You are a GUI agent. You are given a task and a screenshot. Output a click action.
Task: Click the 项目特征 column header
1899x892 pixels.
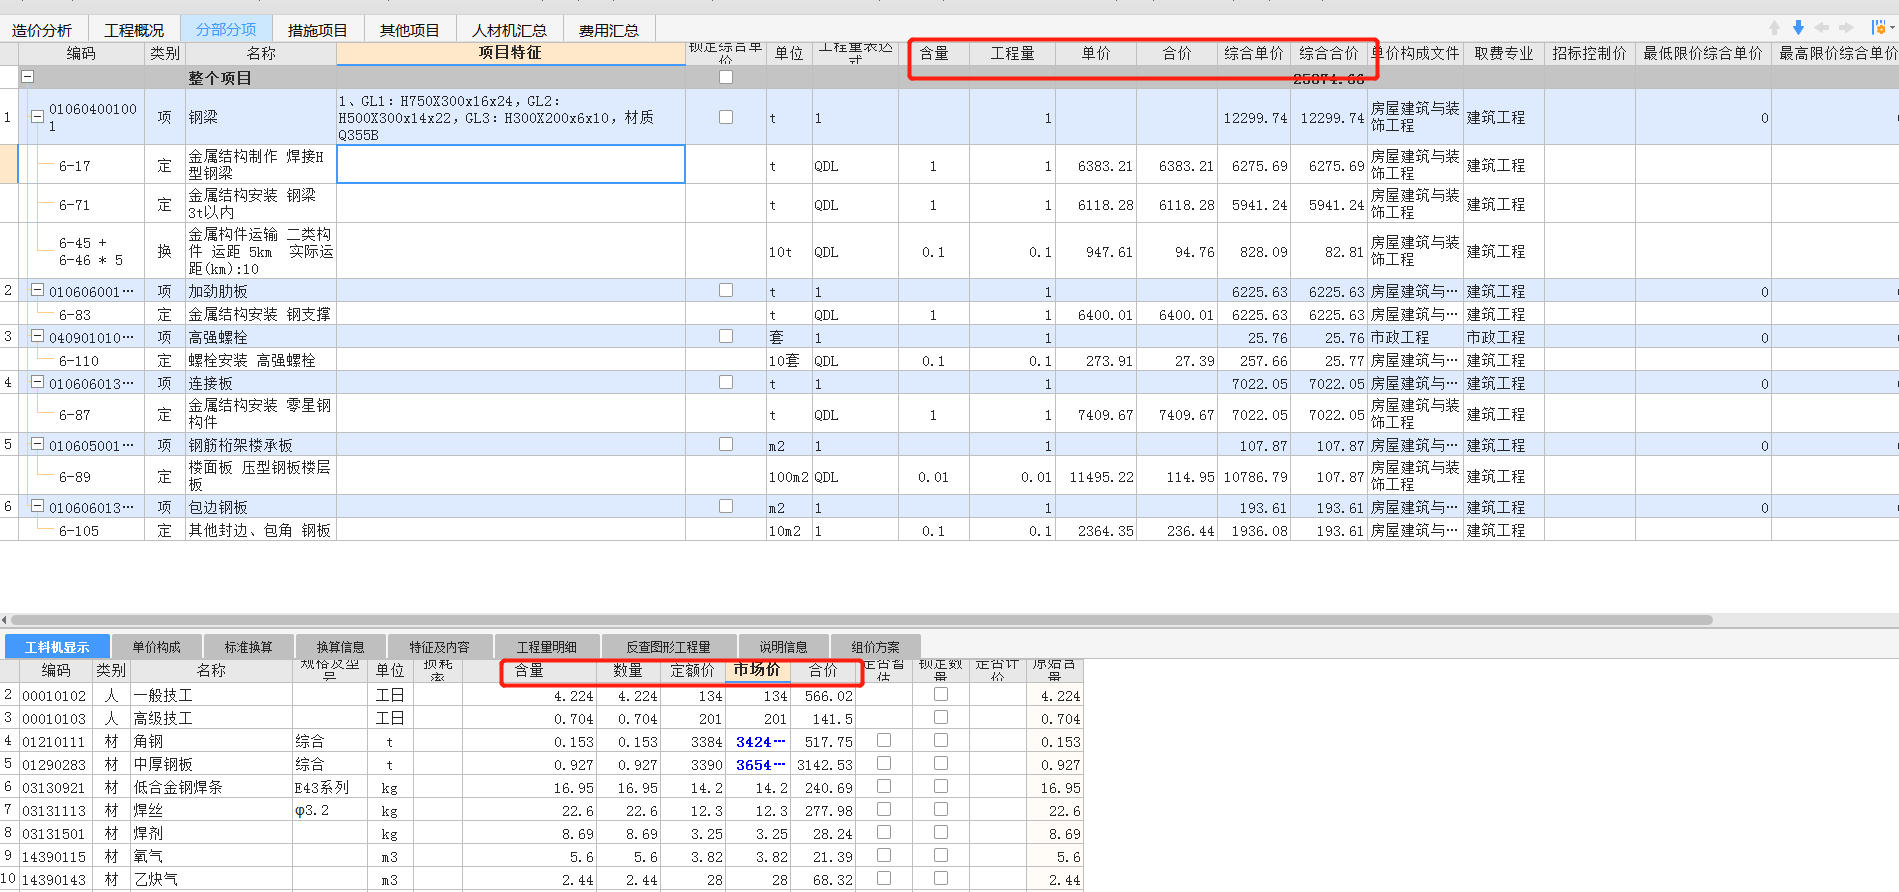point(511,53)
